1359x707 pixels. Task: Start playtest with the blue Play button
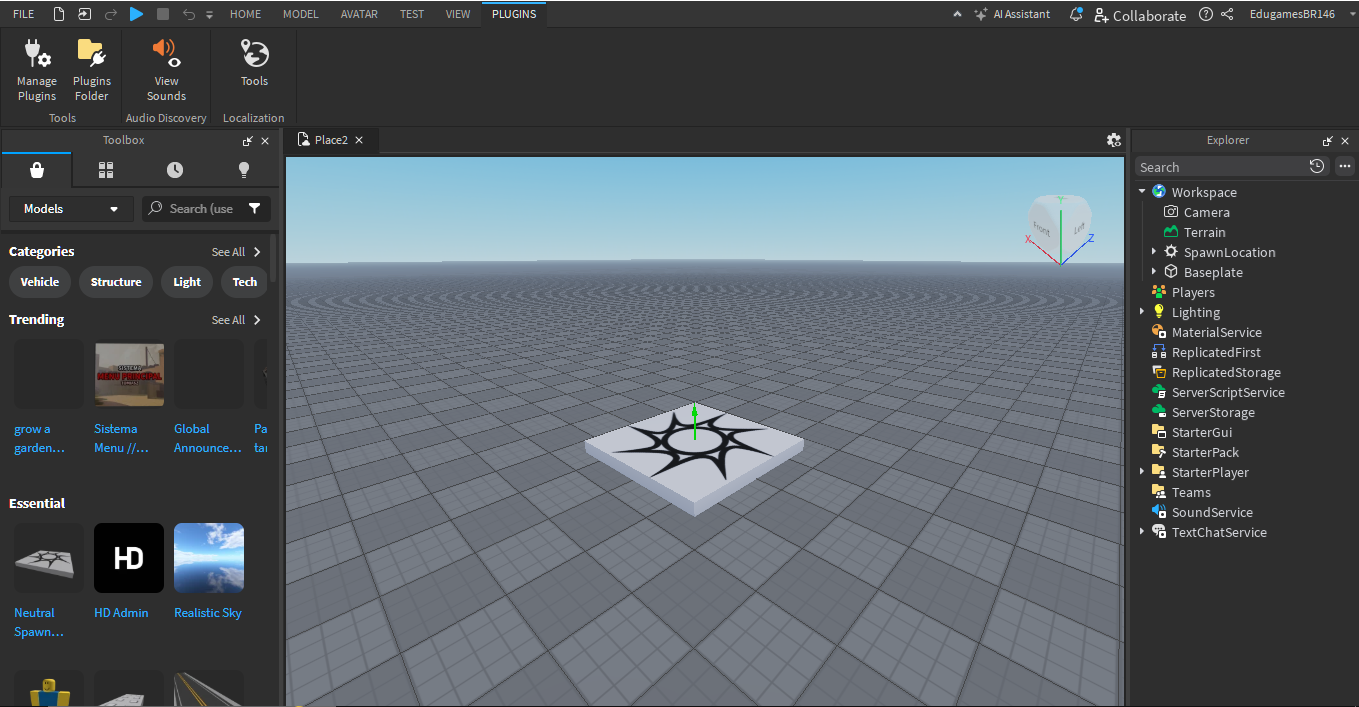tap(137, 14)
